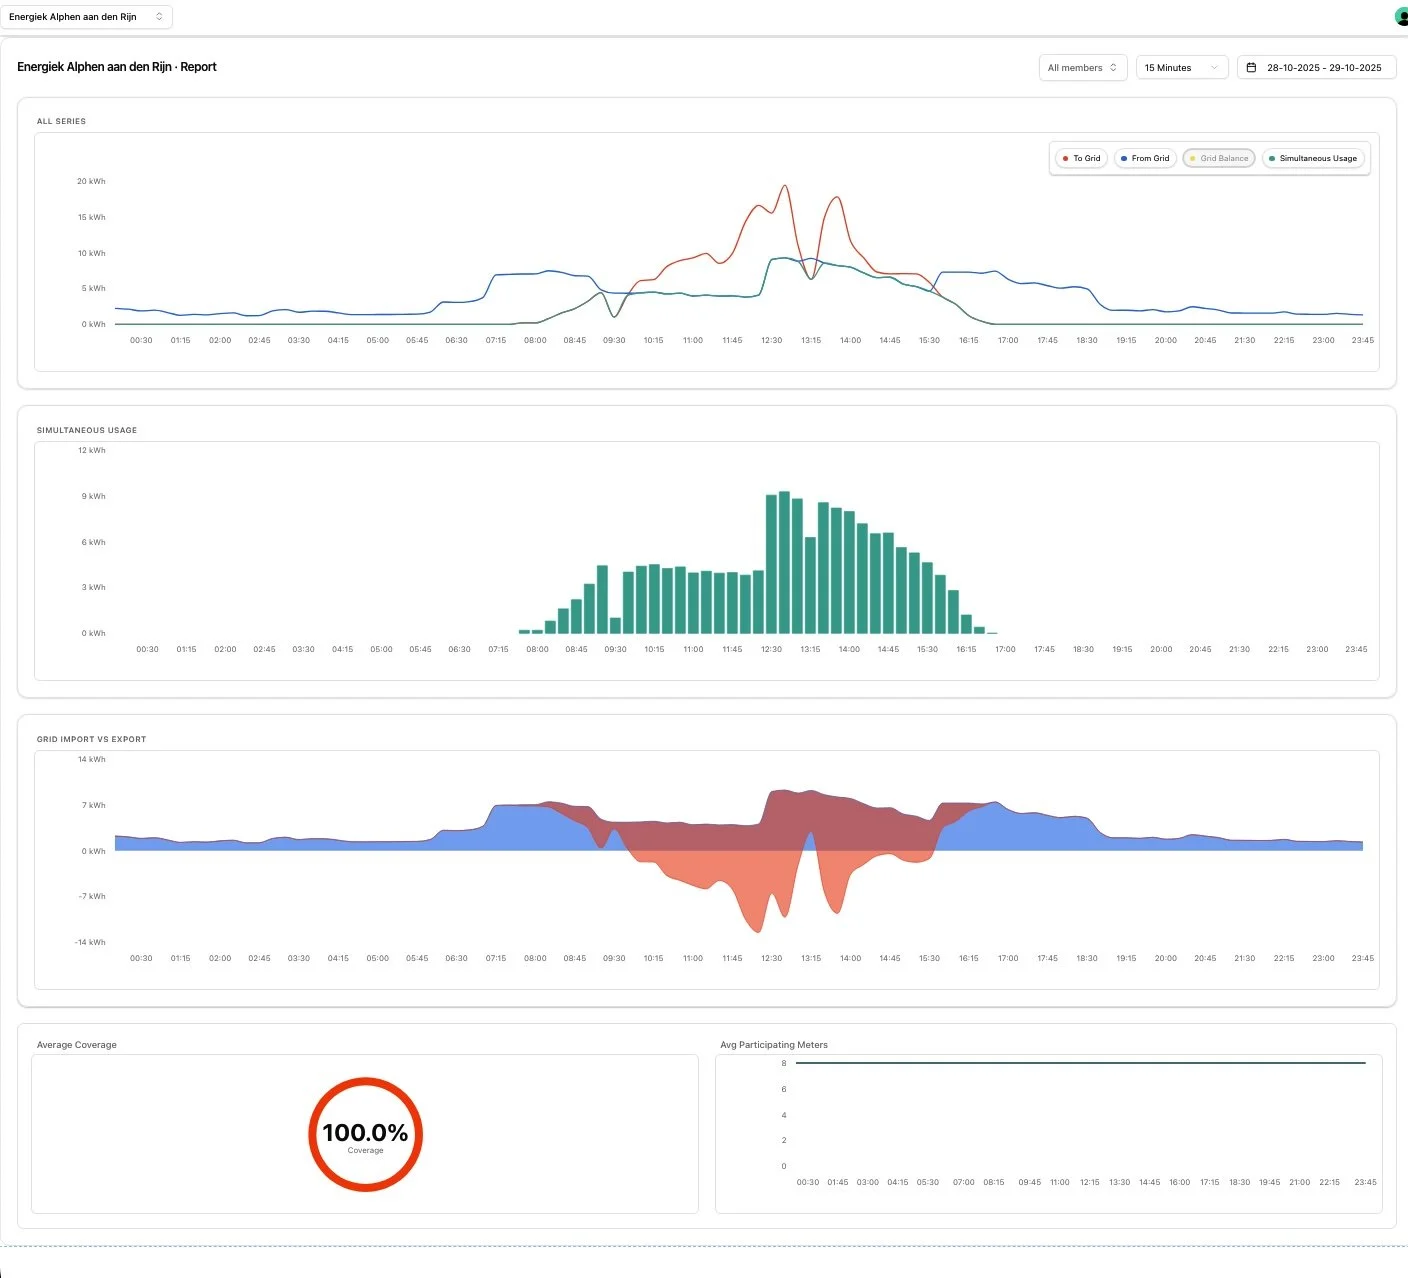Toggle the Simultaneous Usage series in the legend
Viewport: 1408px width, 1278px height.
pos(1313,158)
